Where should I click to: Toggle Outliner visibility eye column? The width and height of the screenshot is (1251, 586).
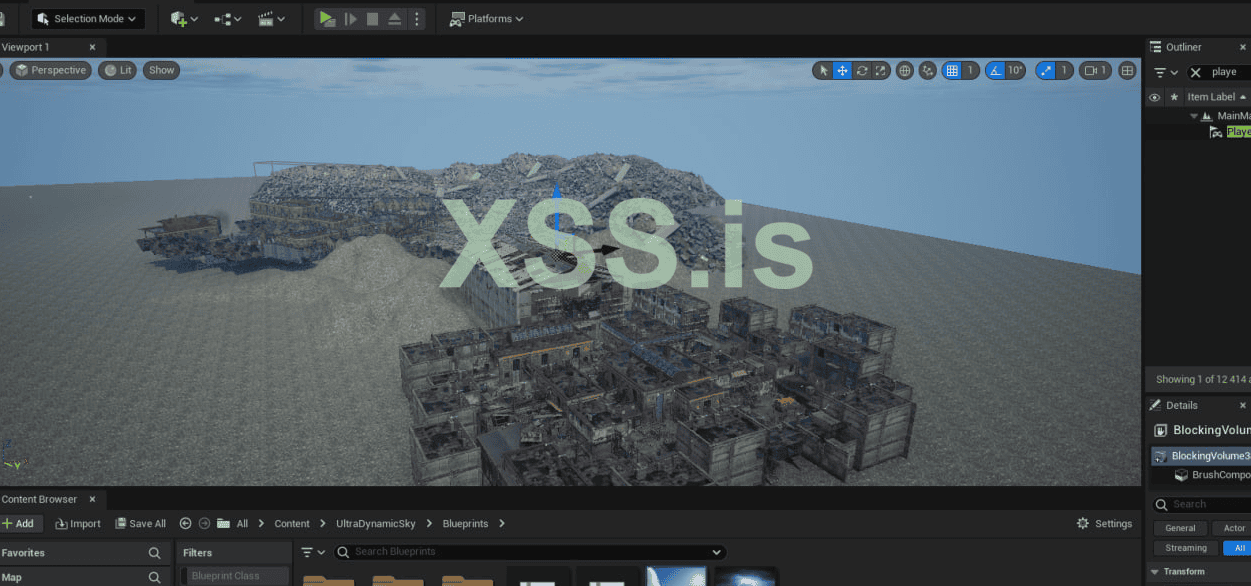(x=1154, y=97)
